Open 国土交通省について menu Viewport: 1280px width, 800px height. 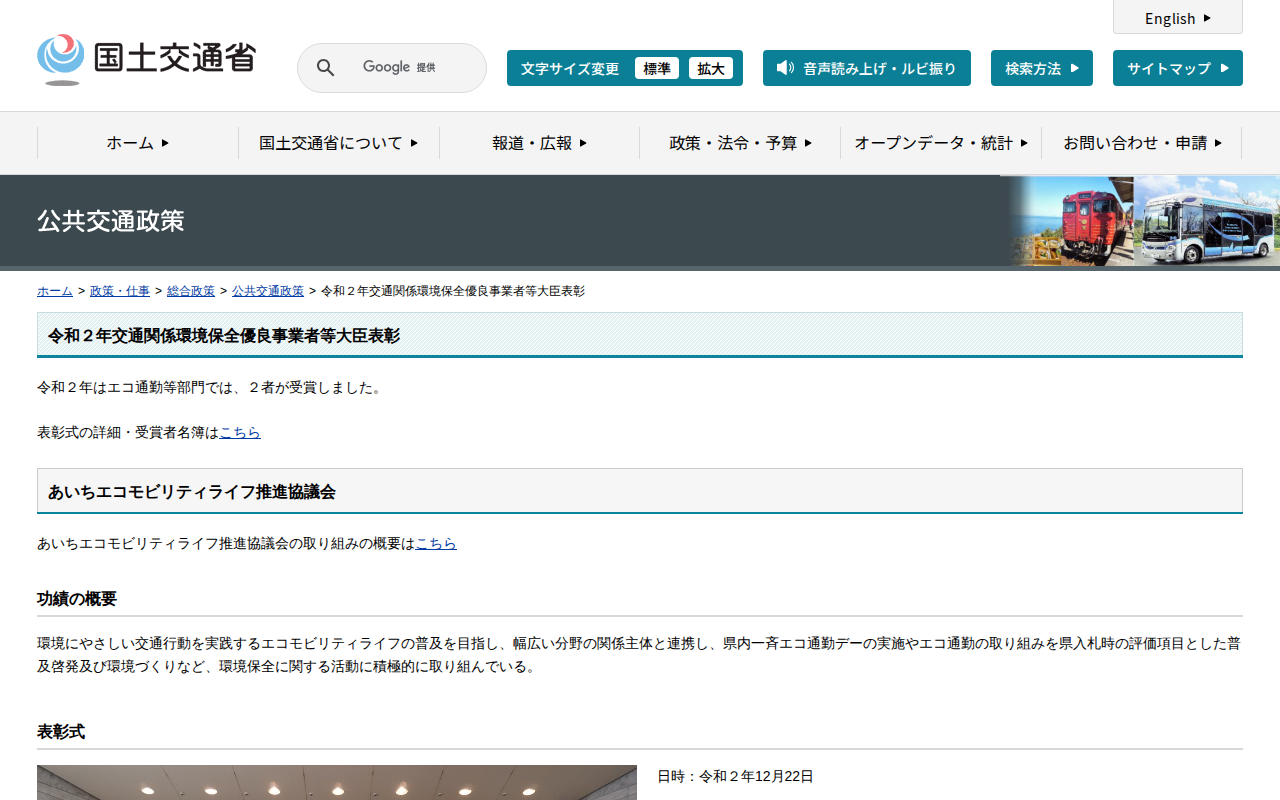click(x=339, y=143)
